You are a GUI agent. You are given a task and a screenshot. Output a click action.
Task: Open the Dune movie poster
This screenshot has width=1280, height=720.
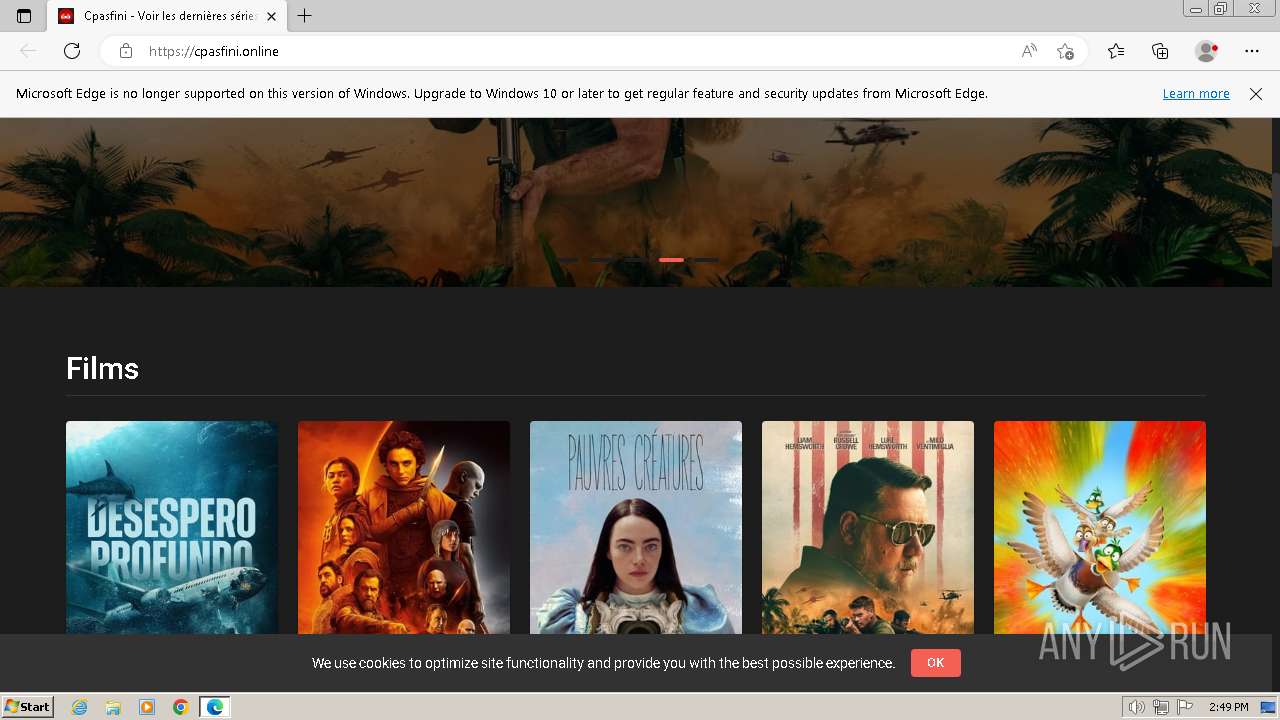(x=404, y=527)
